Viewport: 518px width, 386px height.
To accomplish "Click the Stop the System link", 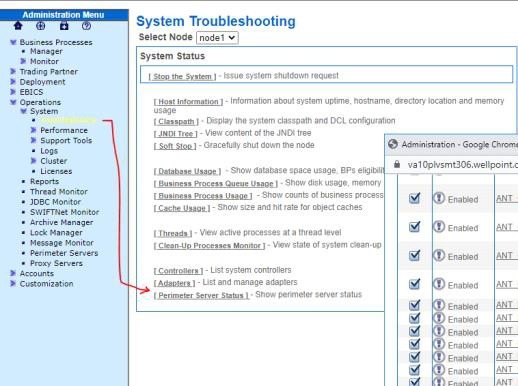I will [x=182, y=76].
